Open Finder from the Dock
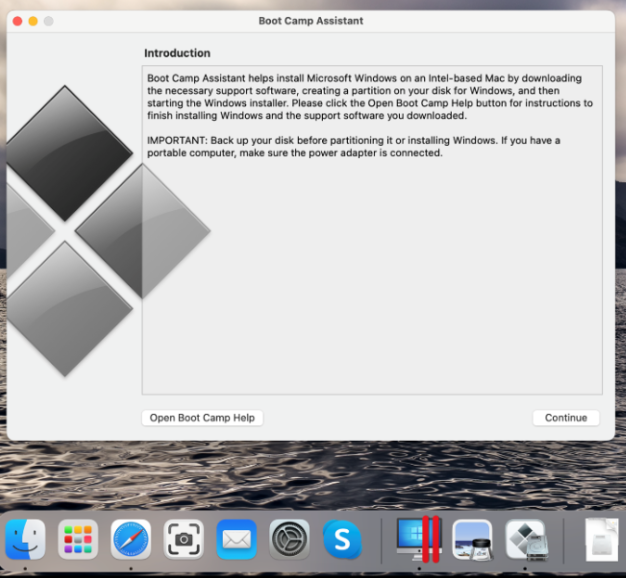The image size is (626, 578). pyautogui.click(x=25, y=539)
